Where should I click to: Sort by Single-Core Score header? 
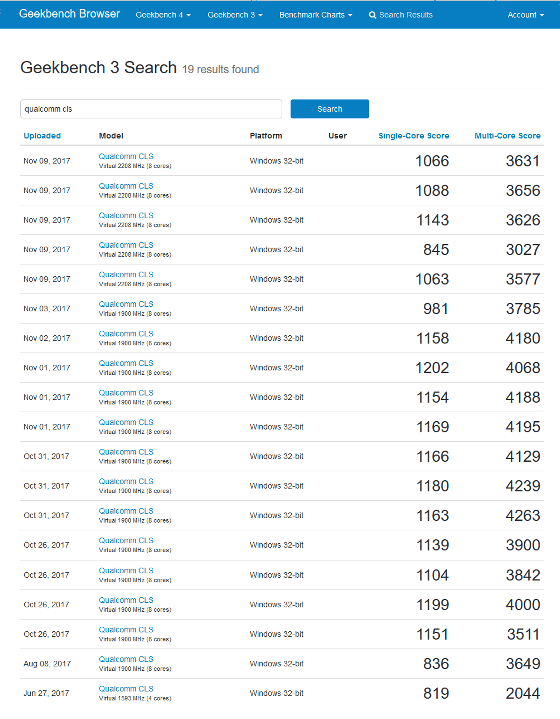pos(414,136)
